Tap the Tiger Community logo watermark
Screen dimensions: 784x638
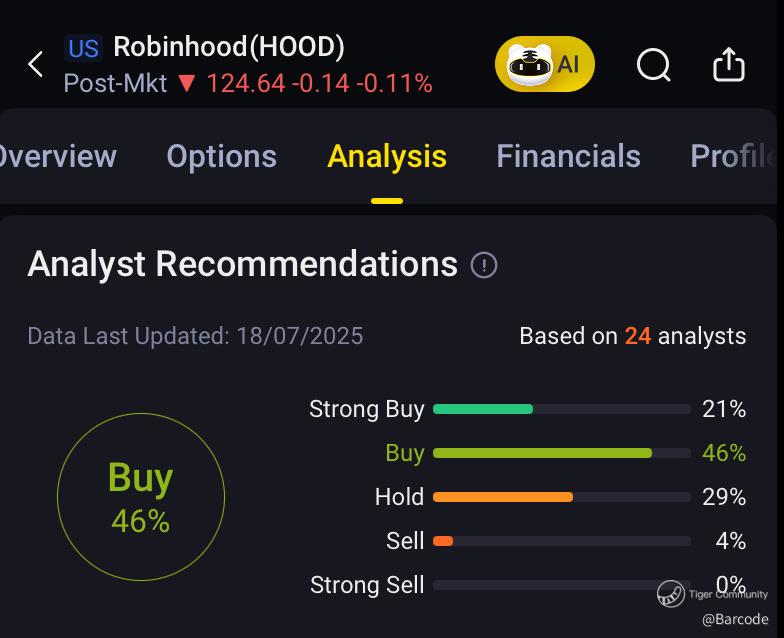[671, 594]
